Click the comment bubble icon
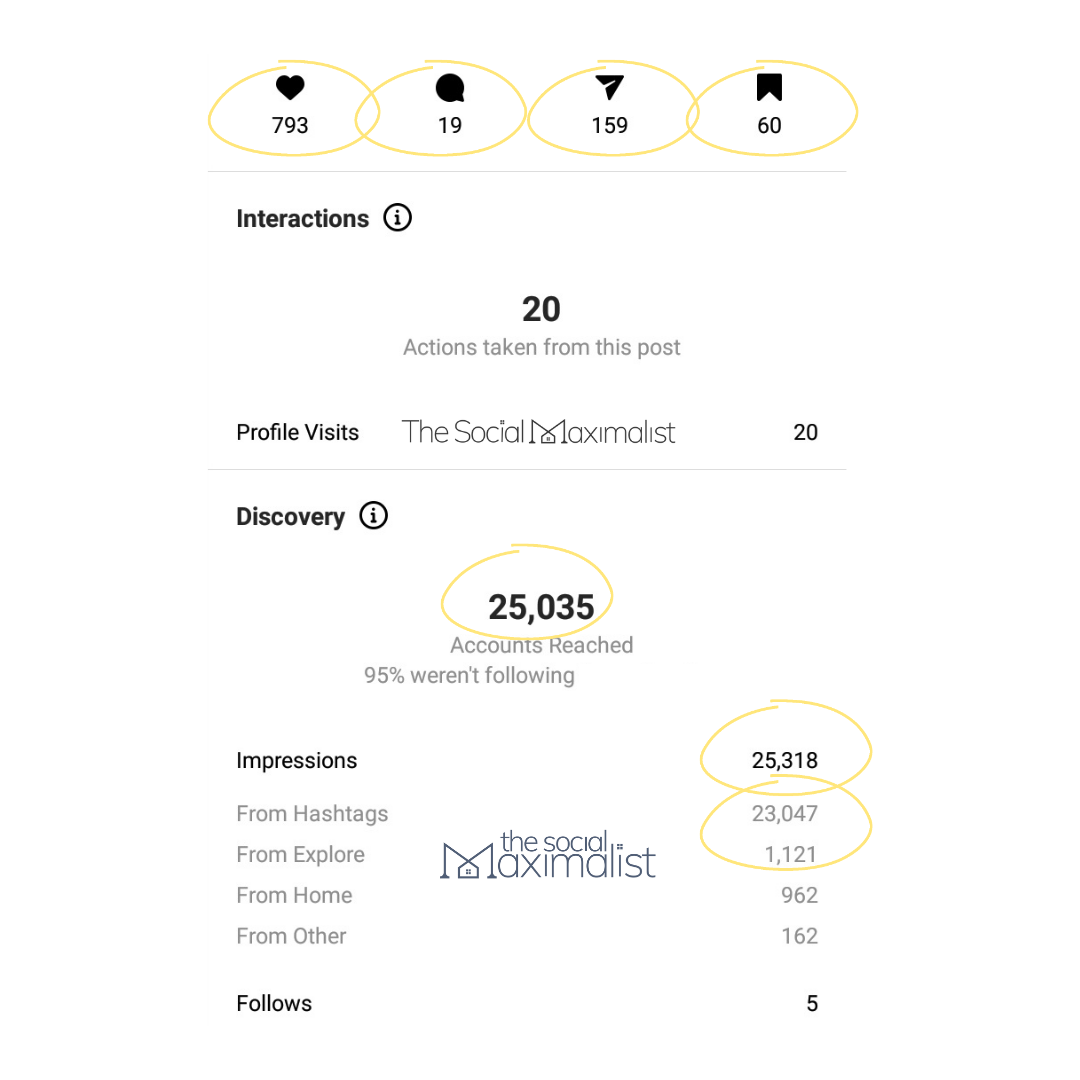This screenshot has width=1080, height=1080. coord(450,88)
